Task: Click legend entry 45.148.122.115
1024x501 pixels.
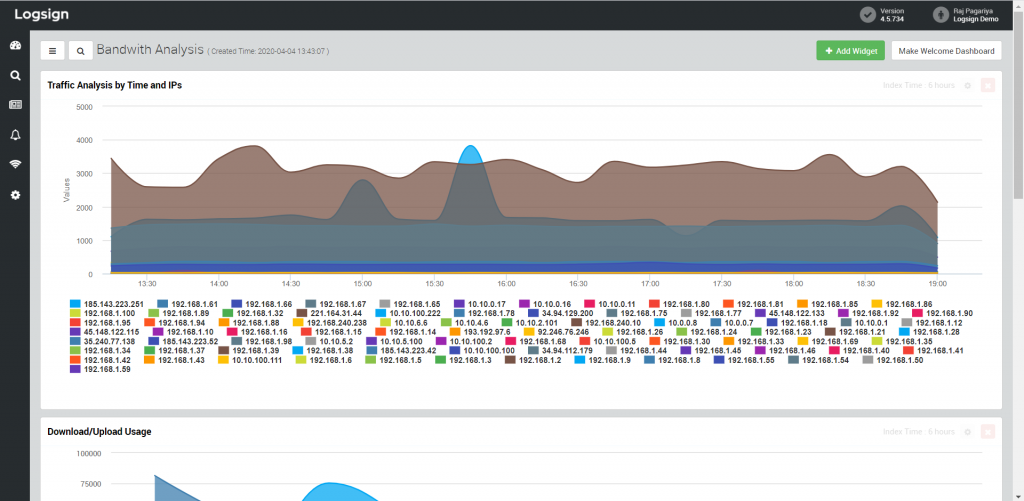Action: [x=104, y=332]
